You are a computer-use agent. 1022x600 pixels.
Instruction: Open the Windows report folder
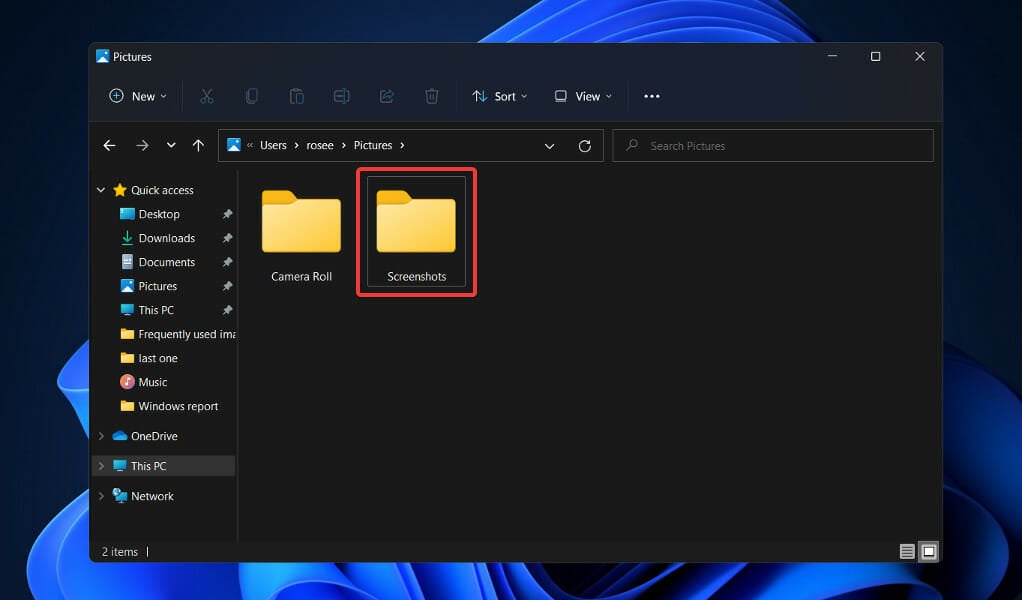coord(178,407)
